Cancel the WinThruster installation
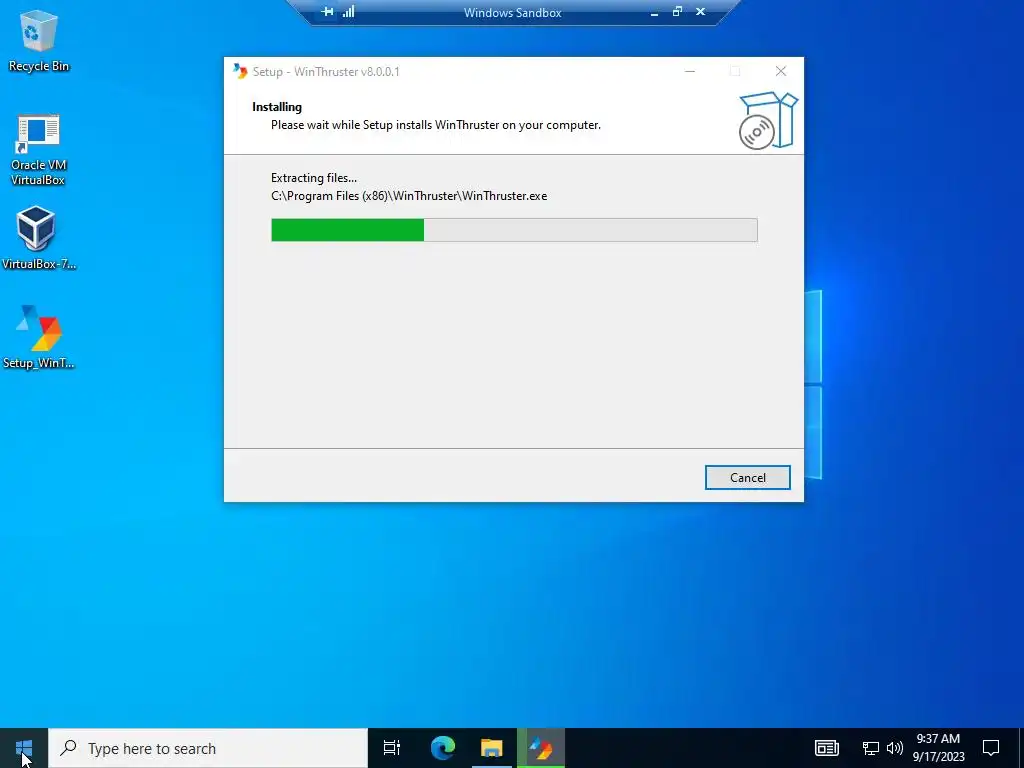Viewport: 1024px width, 768px height. coord(747,477)
